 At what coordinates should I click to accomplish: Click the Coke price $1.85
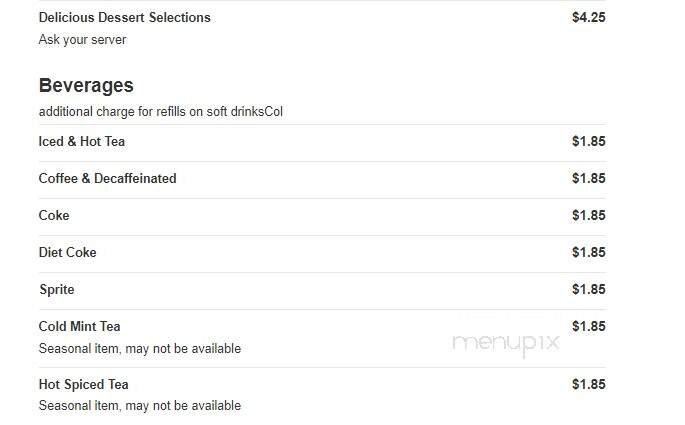588,215
